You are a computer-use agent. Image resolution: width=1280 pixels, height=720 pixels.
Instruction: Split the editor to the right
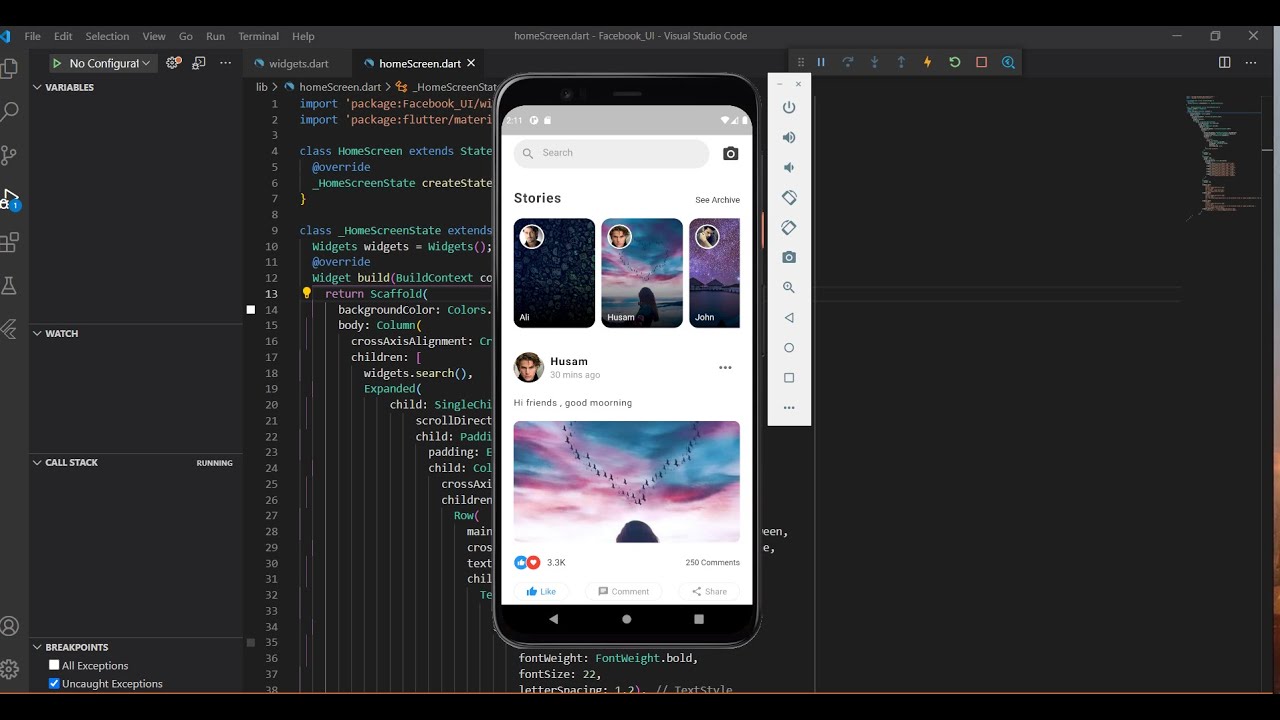click(1224, 62)
